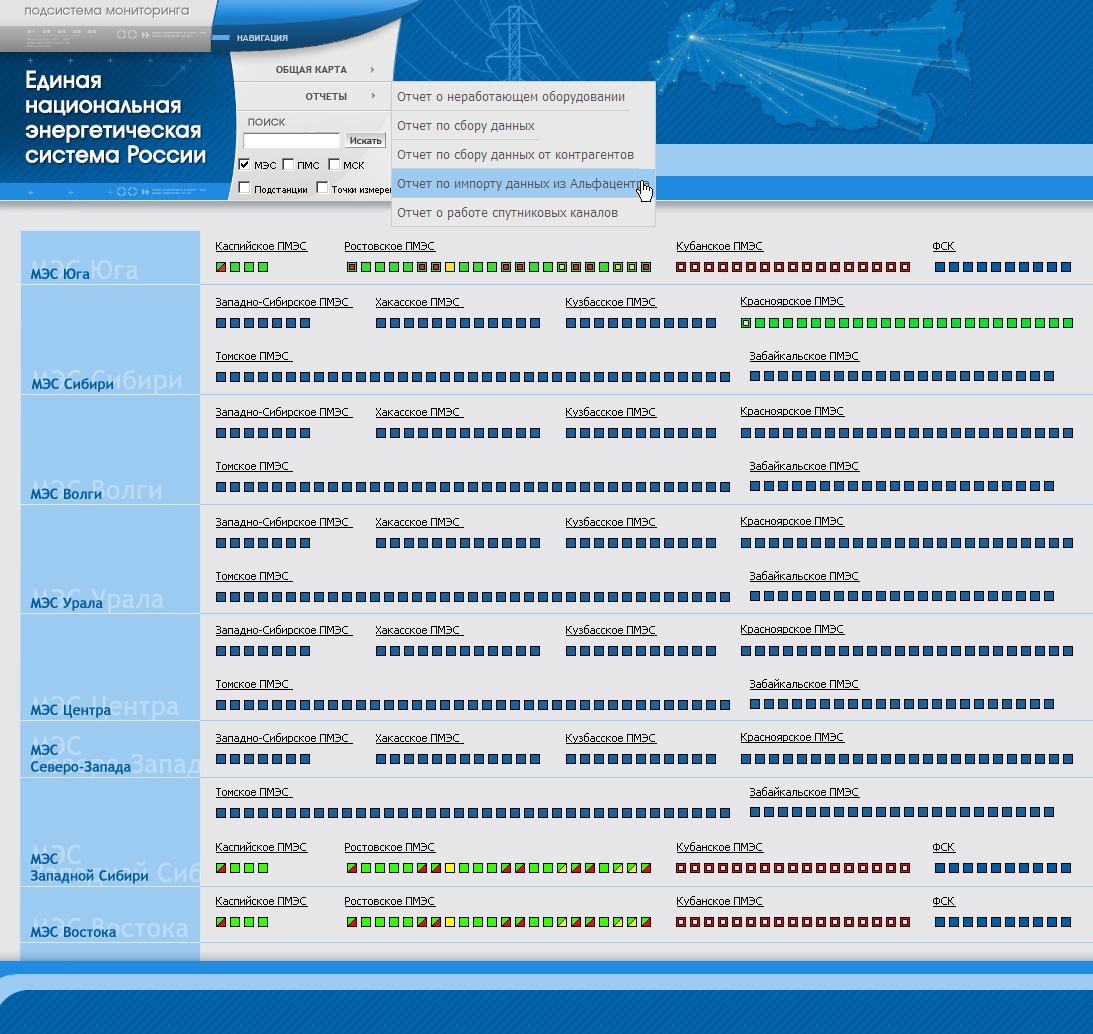Enable the Точки измерения checkbox
This screenshot has width=1093, height=1034.
(x=322, y=188)
